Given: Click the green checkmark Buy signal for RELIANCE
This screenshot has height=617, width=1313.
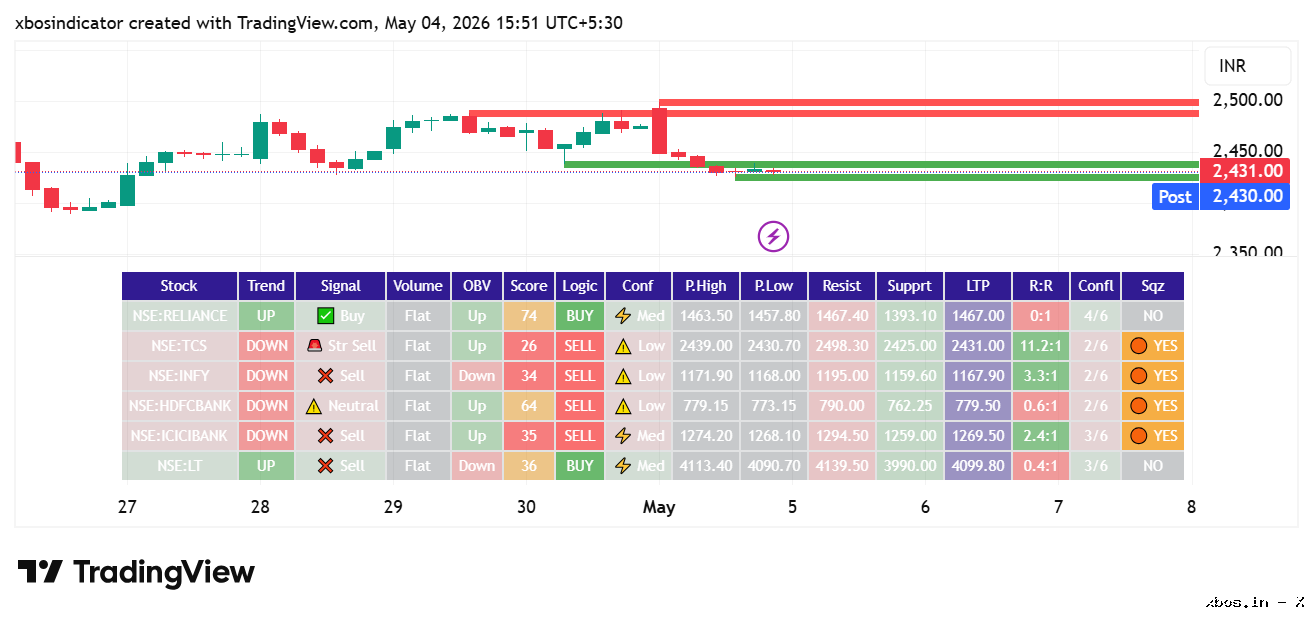Looking at the screenshot, I should tap(340, 316).
